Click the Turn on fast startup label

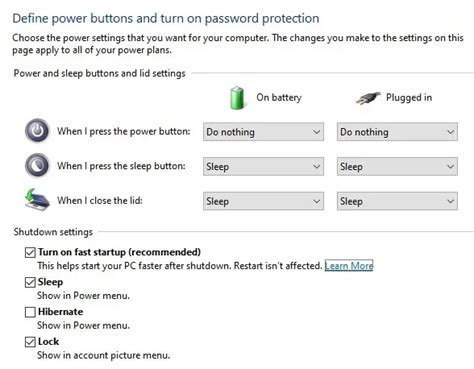tap(119, 252)
